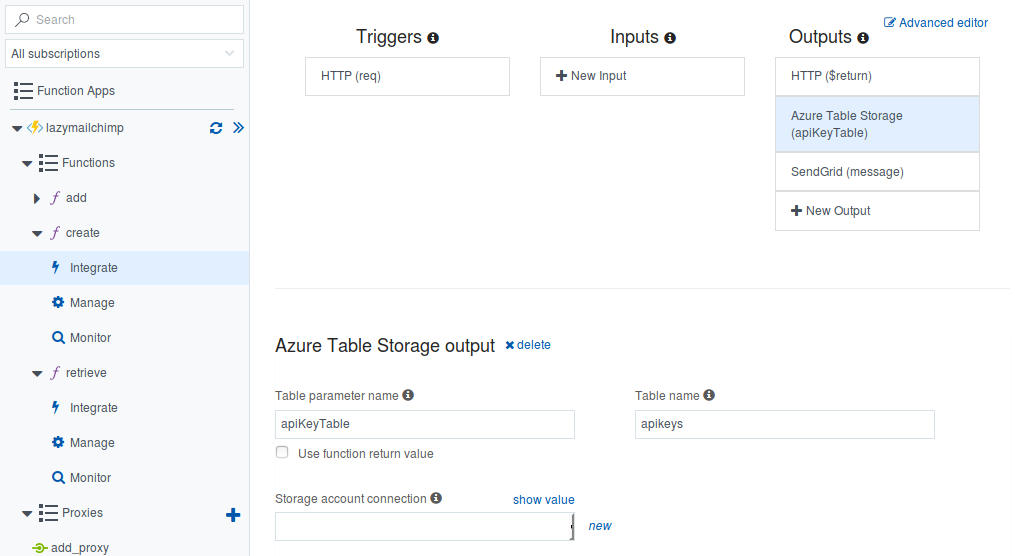Image resolution: width=1015 pixels, height=556 pixels.
Task: Focus the Search input field
Action: 124,19
